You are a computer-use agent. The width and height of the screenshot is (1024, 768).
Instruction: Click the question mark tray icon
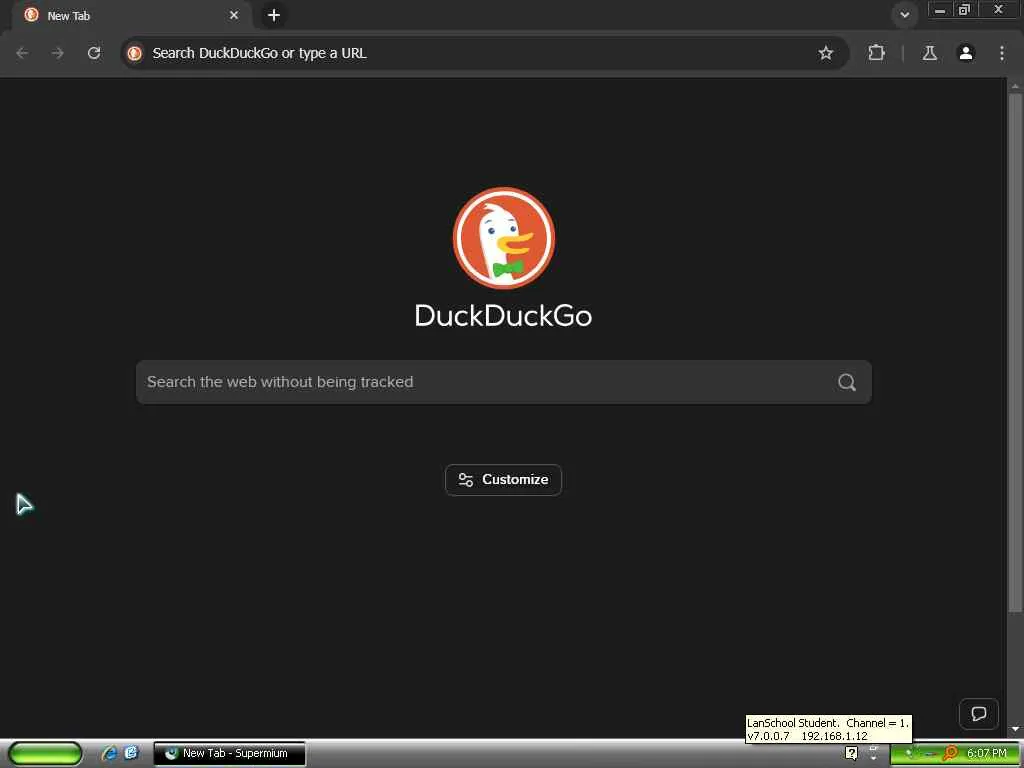pyautogui.click(x=852, y=753)
